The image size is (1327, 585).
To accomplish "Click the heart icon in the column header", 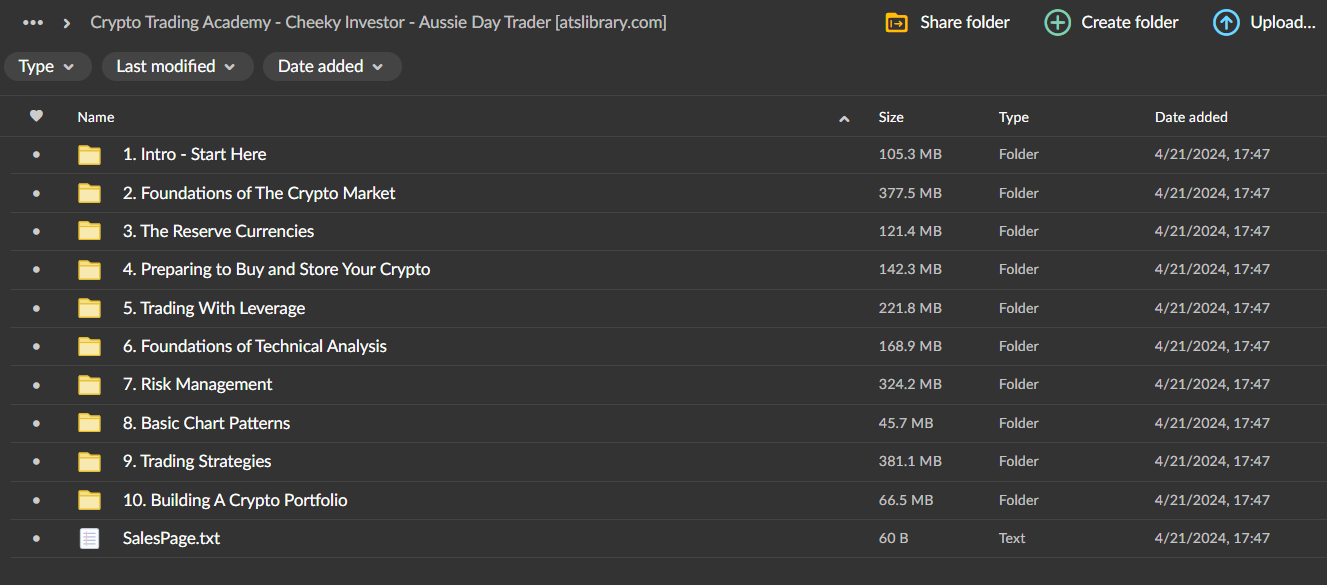I will click(x=36, y=116).
